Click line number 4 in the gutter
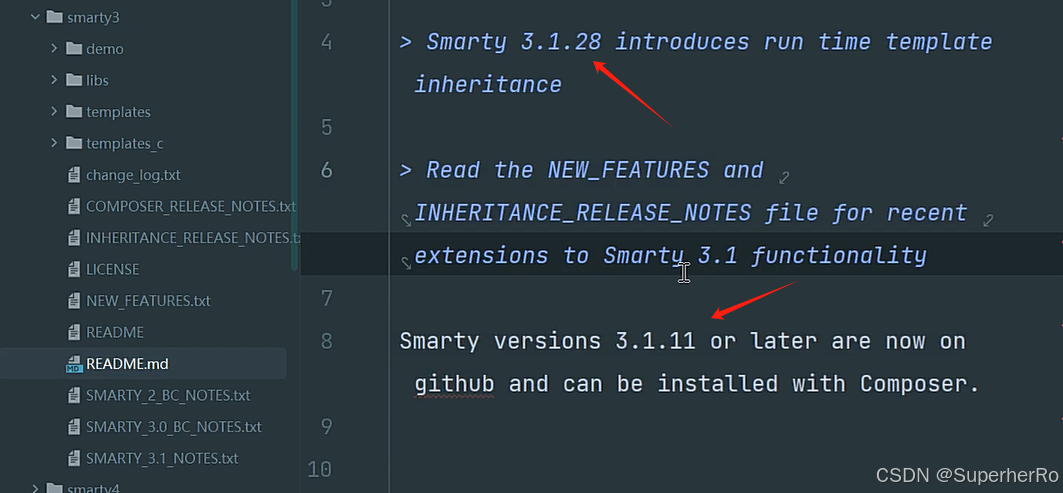Viewport: 1063px width, 493px height. [327, 42]
